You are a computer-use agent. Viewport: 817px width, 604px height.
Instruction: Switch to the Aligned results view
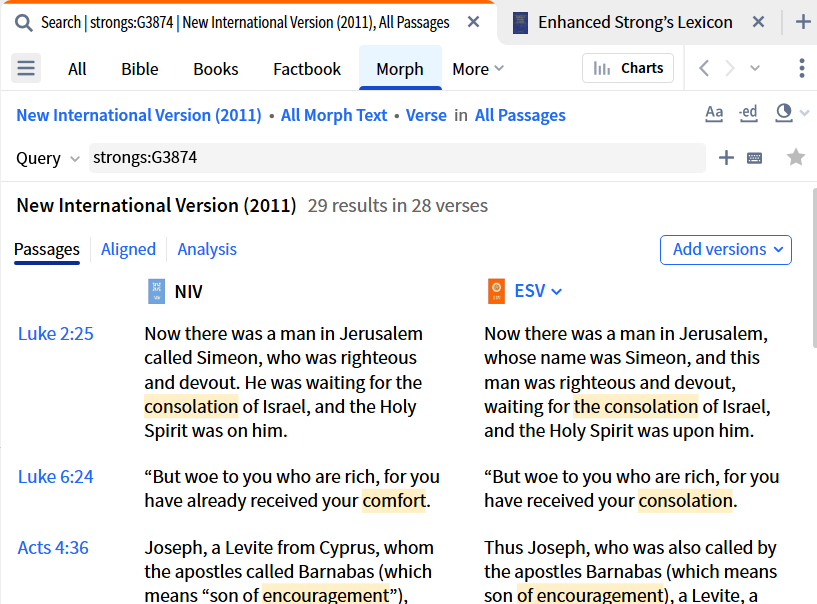click(x=128, y=249)
